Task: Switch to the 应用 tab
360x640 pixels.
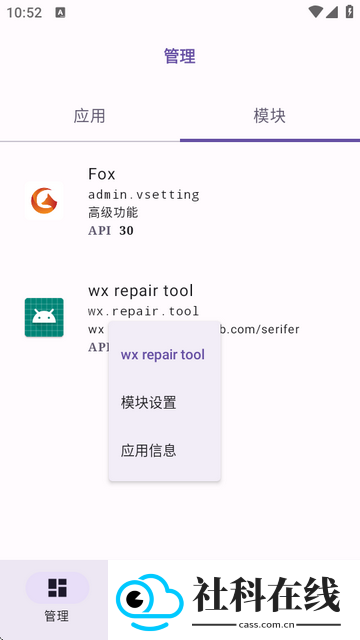Action: 90,116
